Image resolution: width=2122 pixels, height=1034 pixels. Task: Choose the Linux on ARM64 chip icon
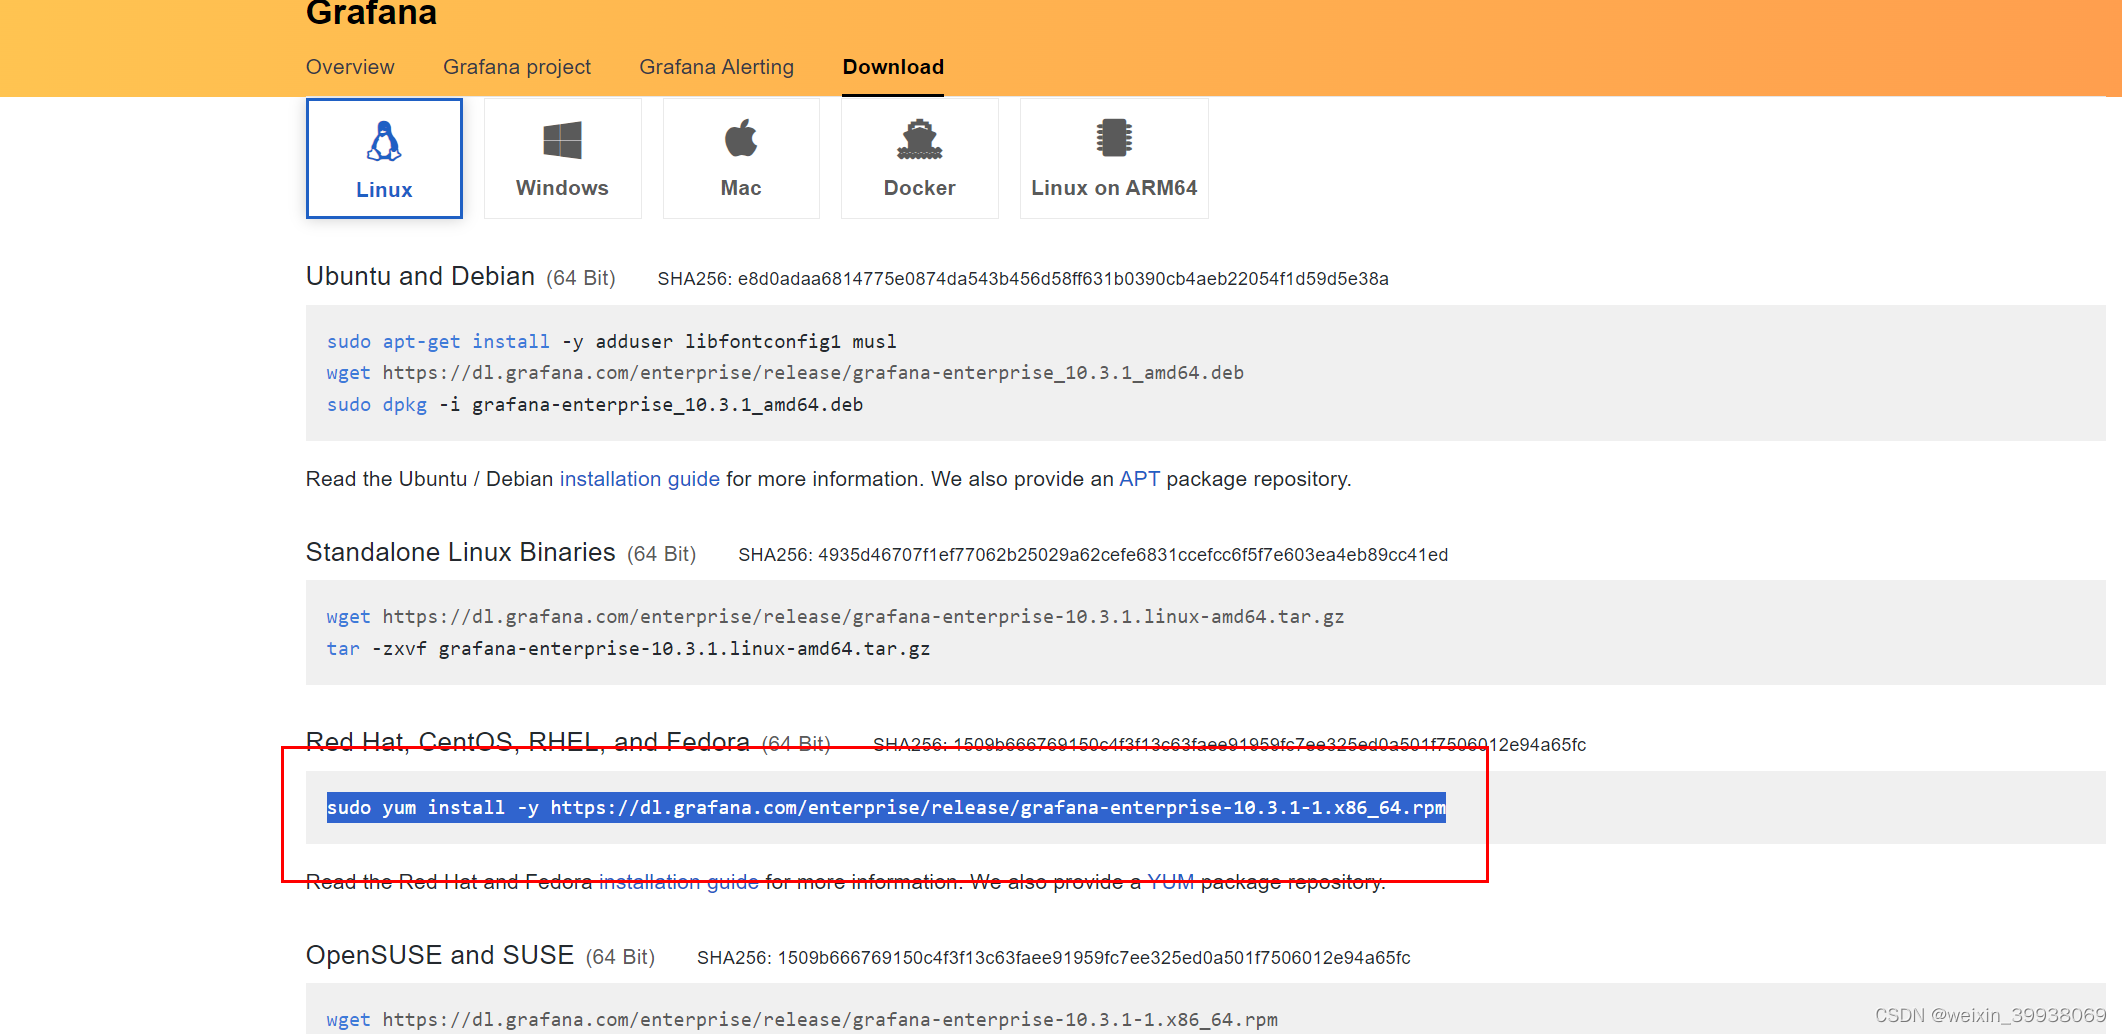point(1114,138)
